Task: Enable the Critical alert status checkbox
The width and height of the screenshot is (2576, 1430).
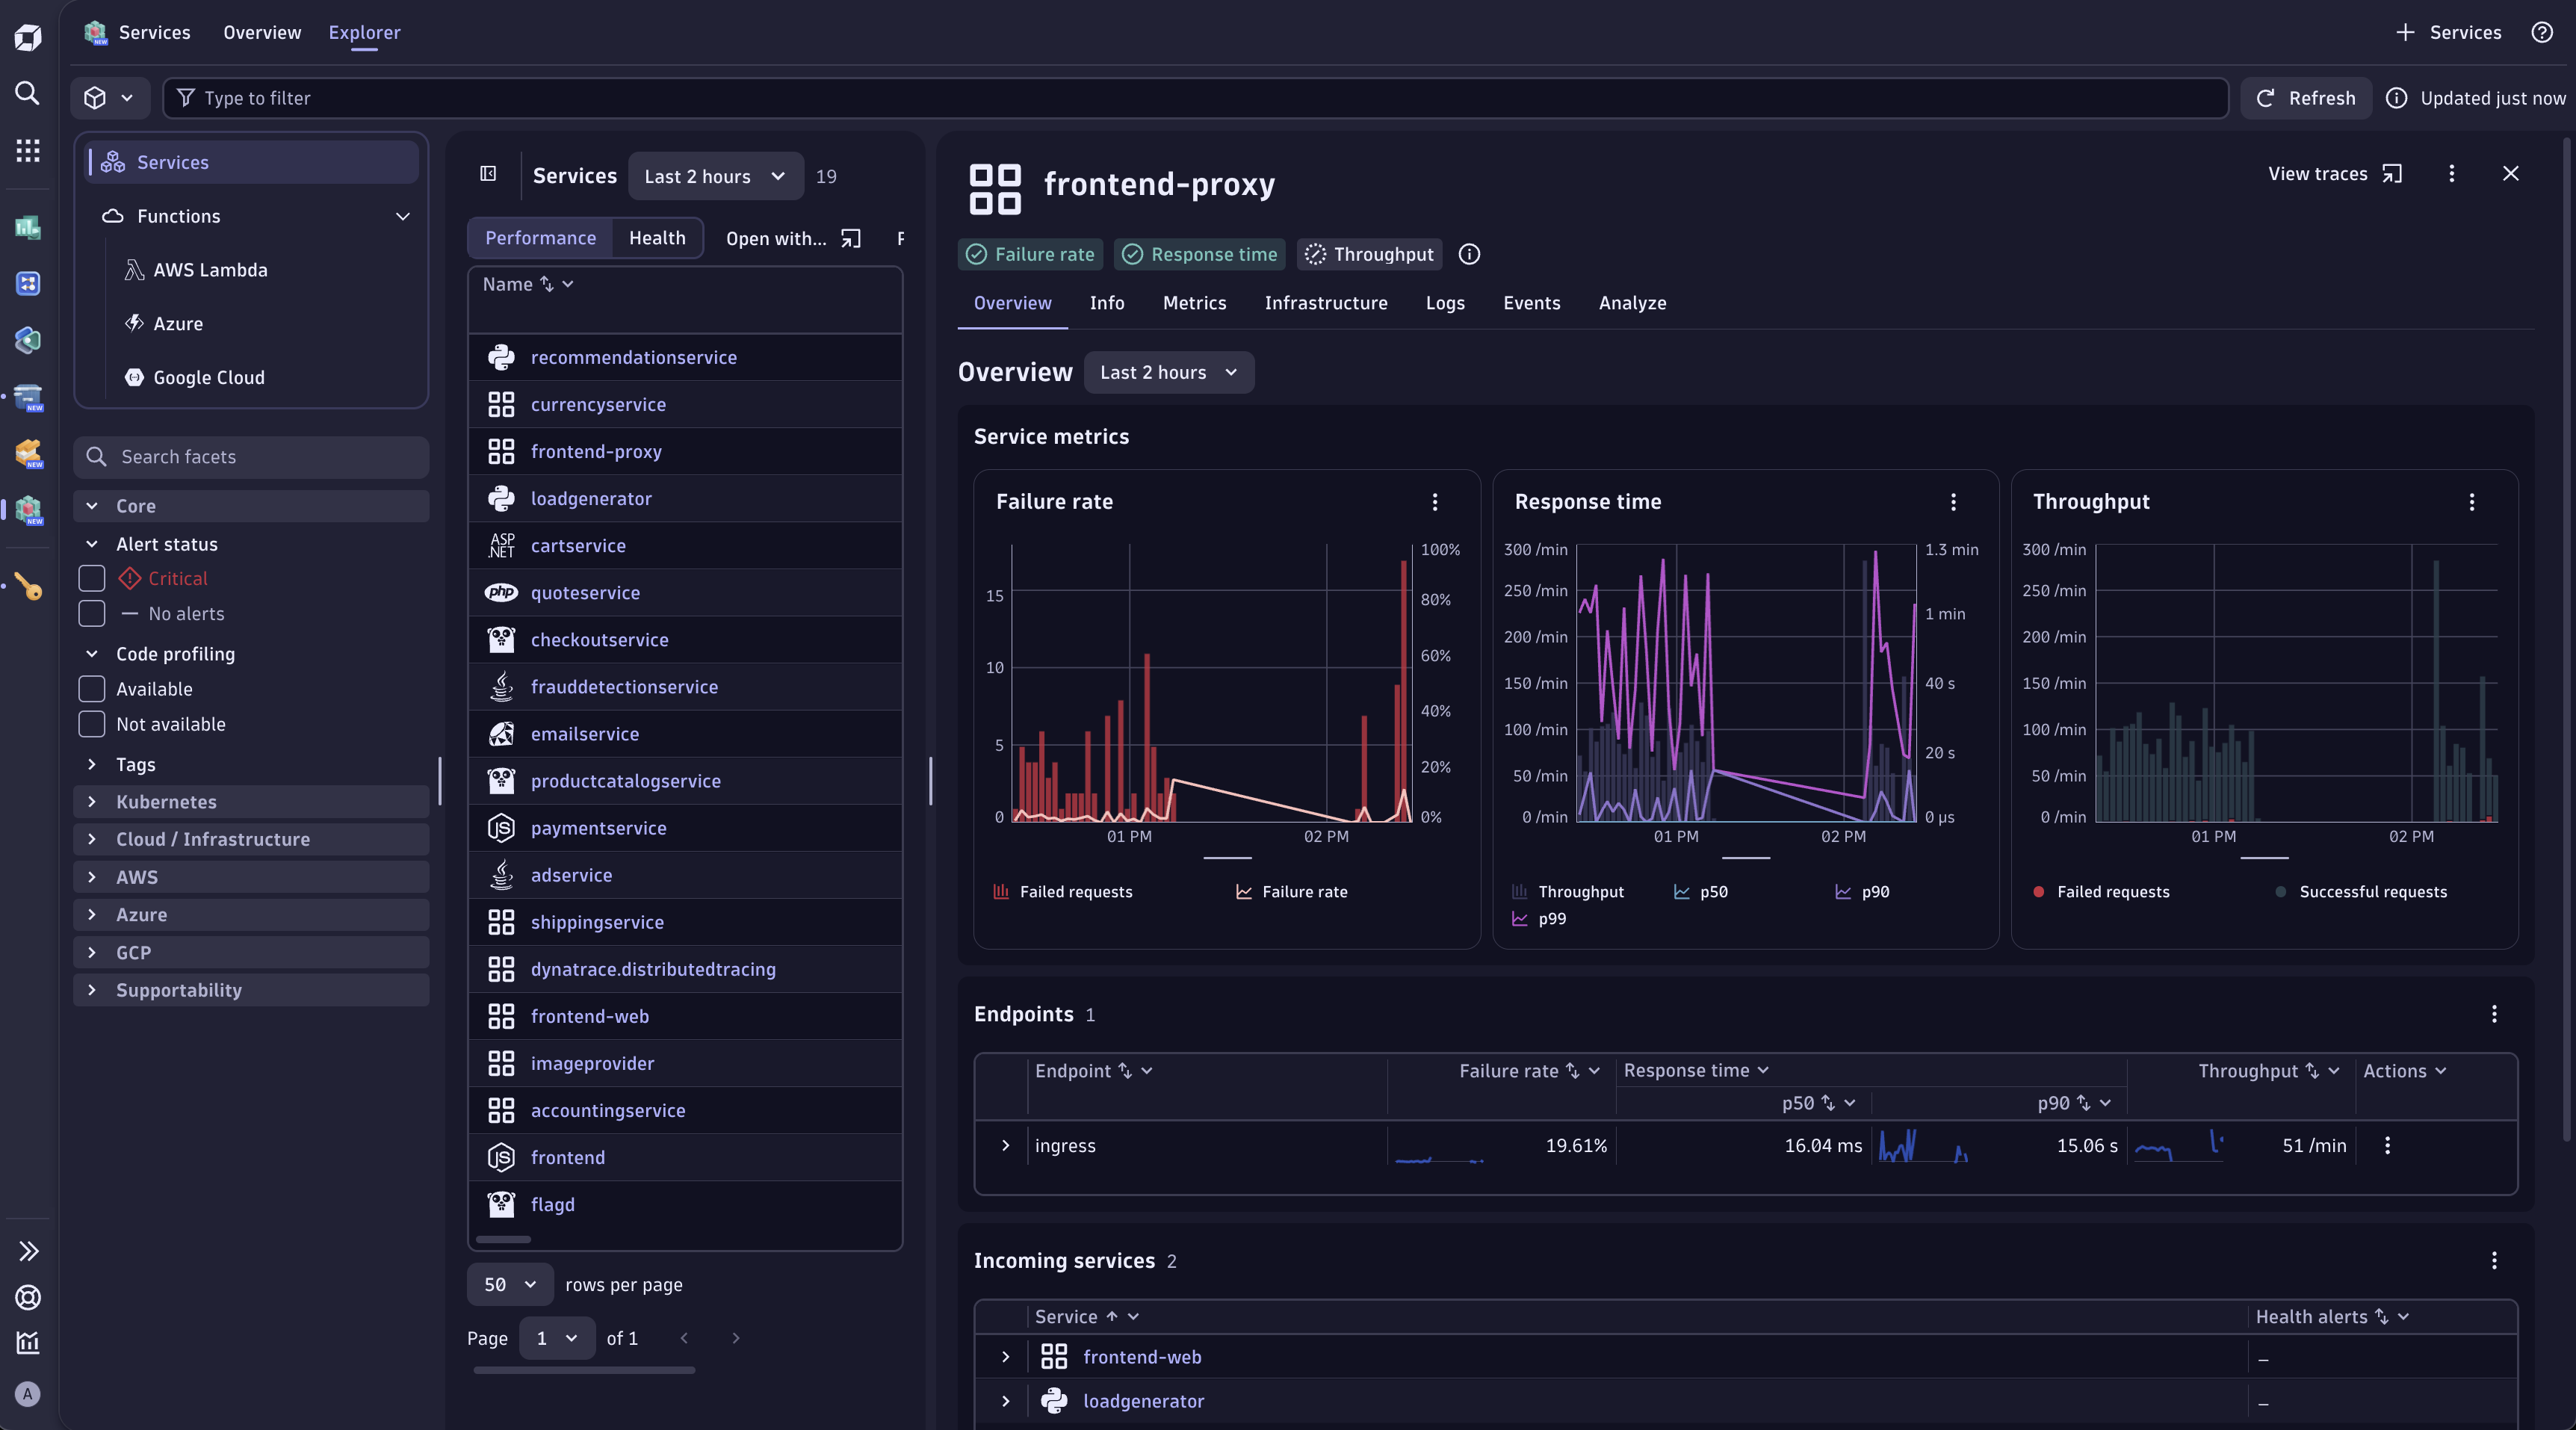Action: 91,578
